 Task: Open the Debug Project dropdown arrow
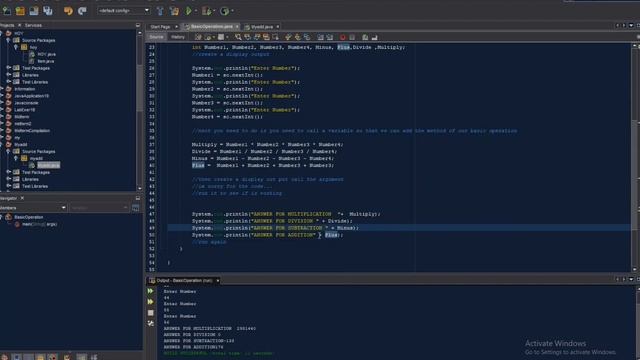coord(214,11)
